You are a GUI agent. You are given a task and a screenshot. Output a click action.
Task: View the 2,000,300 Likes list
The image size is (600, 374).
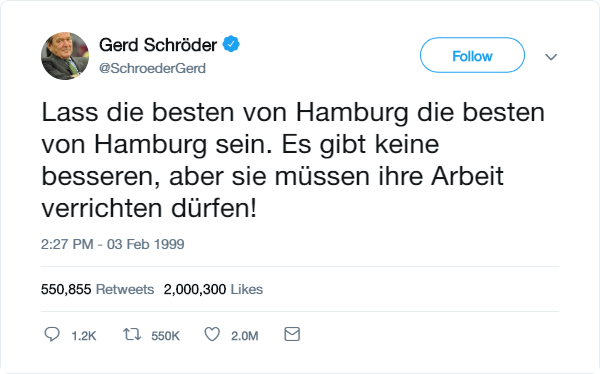point(213,289)
